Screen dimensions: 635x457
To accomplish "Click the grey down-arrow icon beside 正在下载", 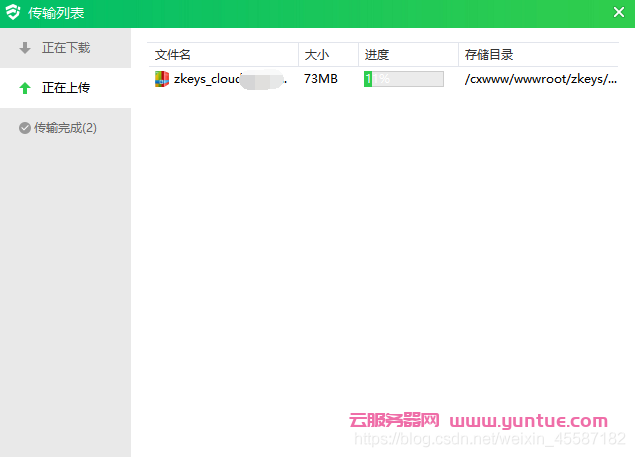I will point(25,48).
